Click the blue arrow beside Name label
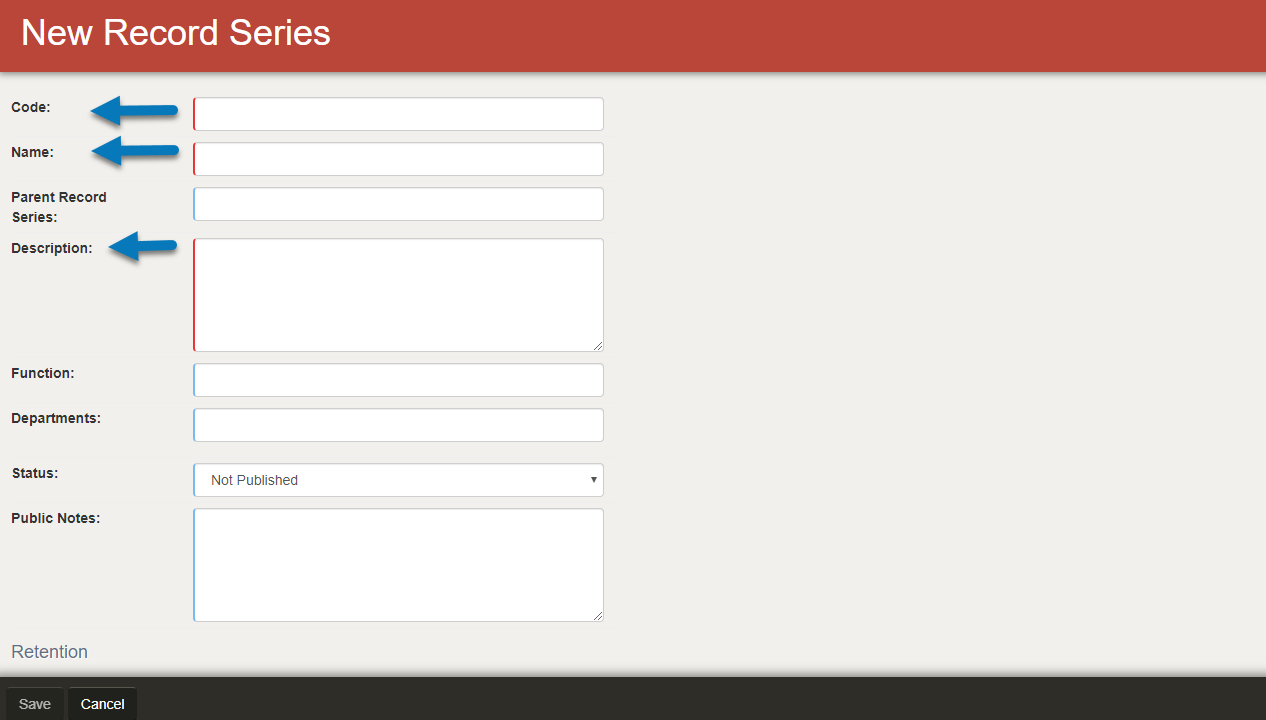 (134, 151)
